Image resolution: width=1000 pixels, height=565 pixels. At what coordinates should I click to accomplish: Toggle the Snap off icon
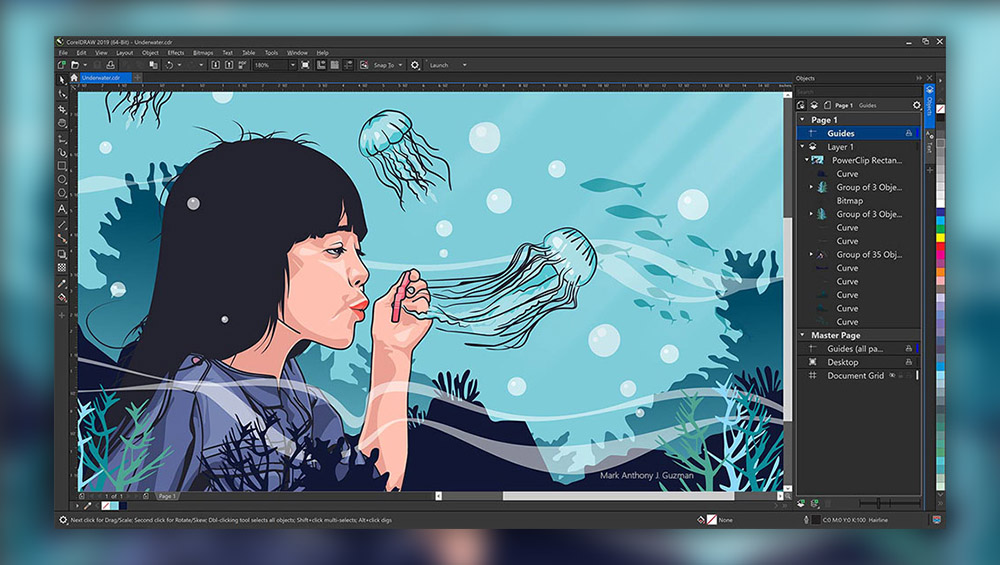coord(364,65)
